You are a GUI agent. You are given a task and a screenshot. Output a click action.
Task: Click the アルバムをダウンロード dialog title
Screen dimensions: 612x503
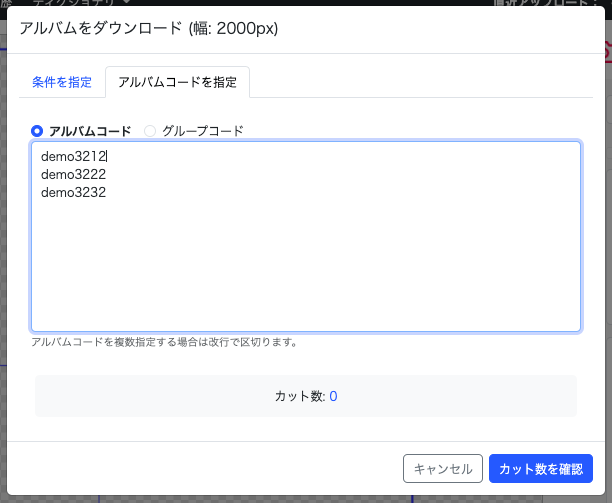(148, 28)
